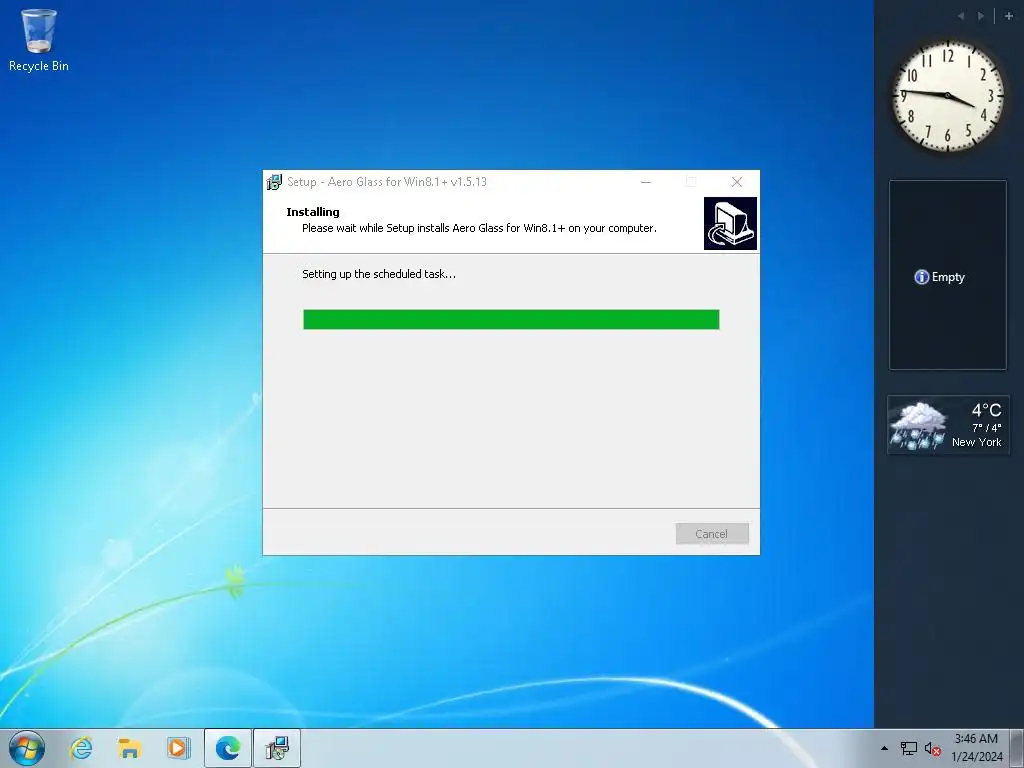Launch Internet Explorer from taskbar
1024x768 pixels.
[x=81, y=748]
